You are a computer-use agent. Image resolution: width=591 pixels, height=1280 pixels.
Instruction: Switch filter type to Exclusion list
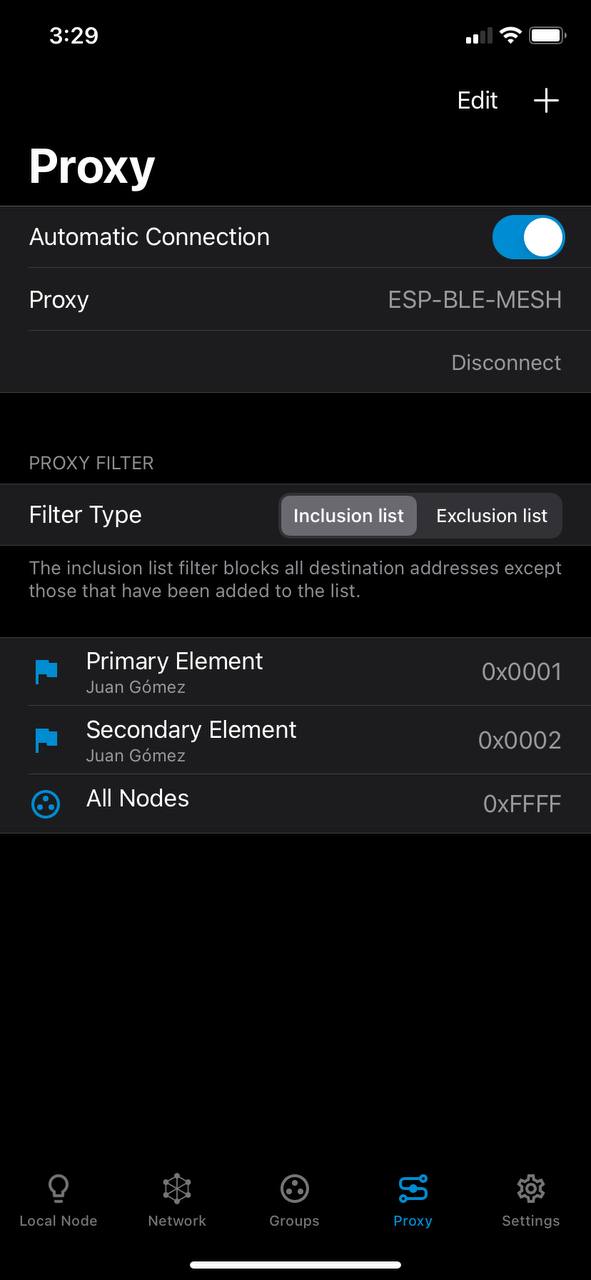[491, 515]
